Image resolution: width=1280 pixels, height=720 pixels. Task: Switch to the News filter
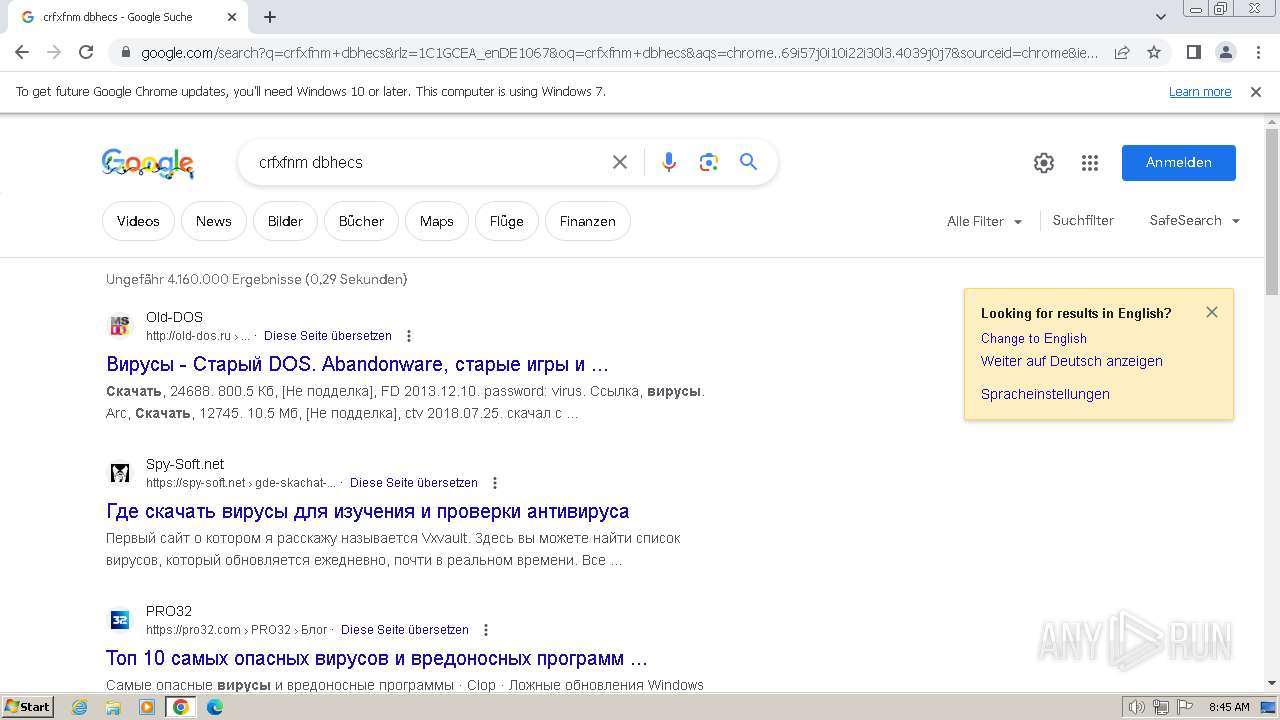click(x=214, y=221)
